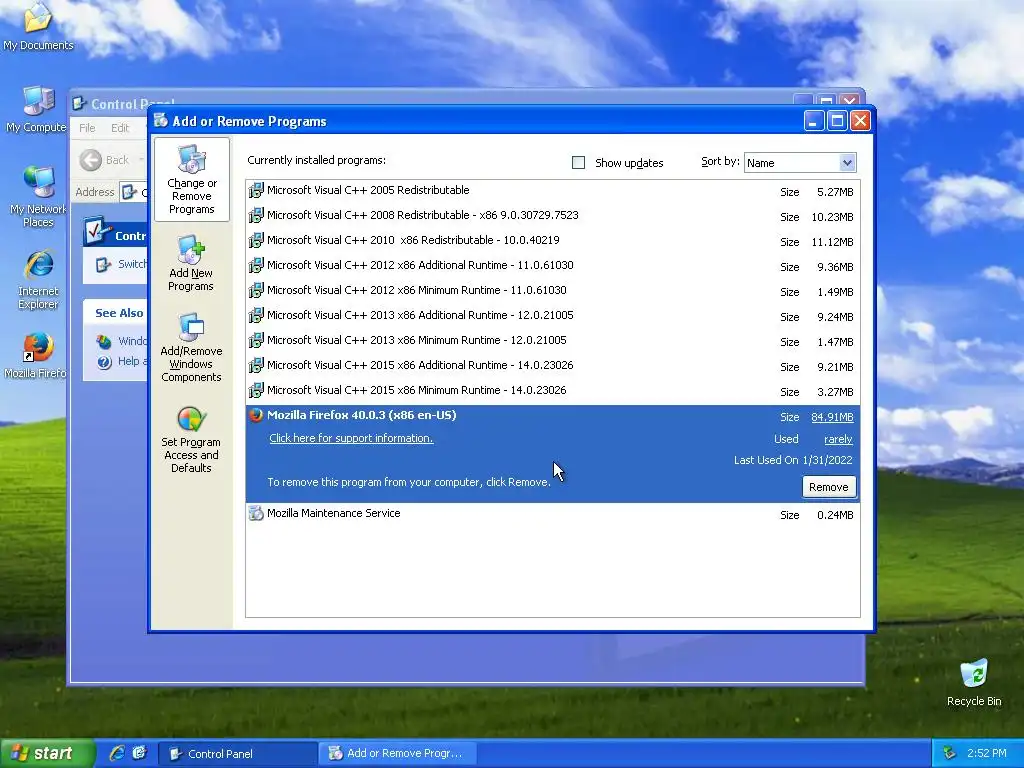Click Visual C++ 2012 Minimum Runtime icon
1024x768 pixels.
(256, 291)
